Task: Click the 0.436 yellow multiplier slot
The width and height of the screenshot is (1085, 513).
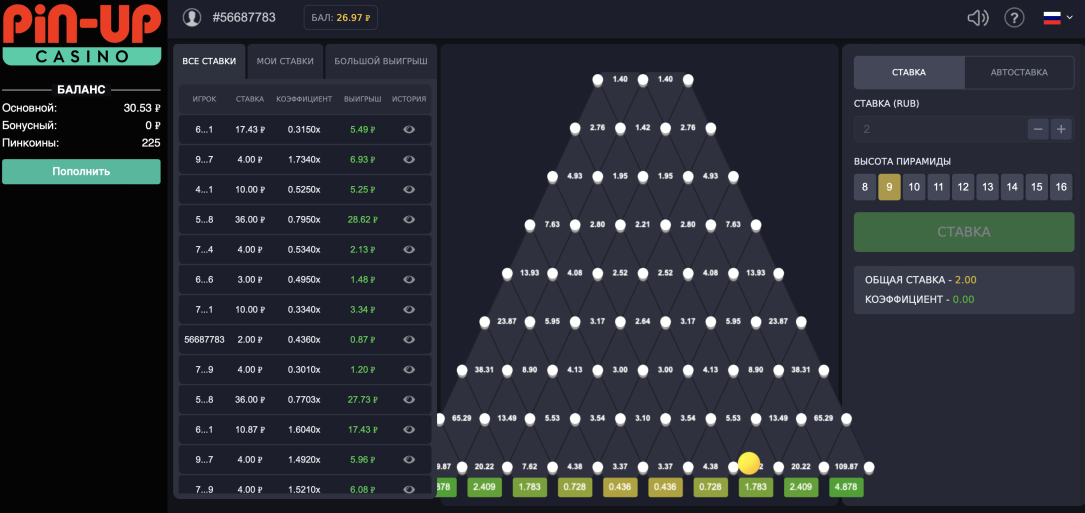Action: 619,487
